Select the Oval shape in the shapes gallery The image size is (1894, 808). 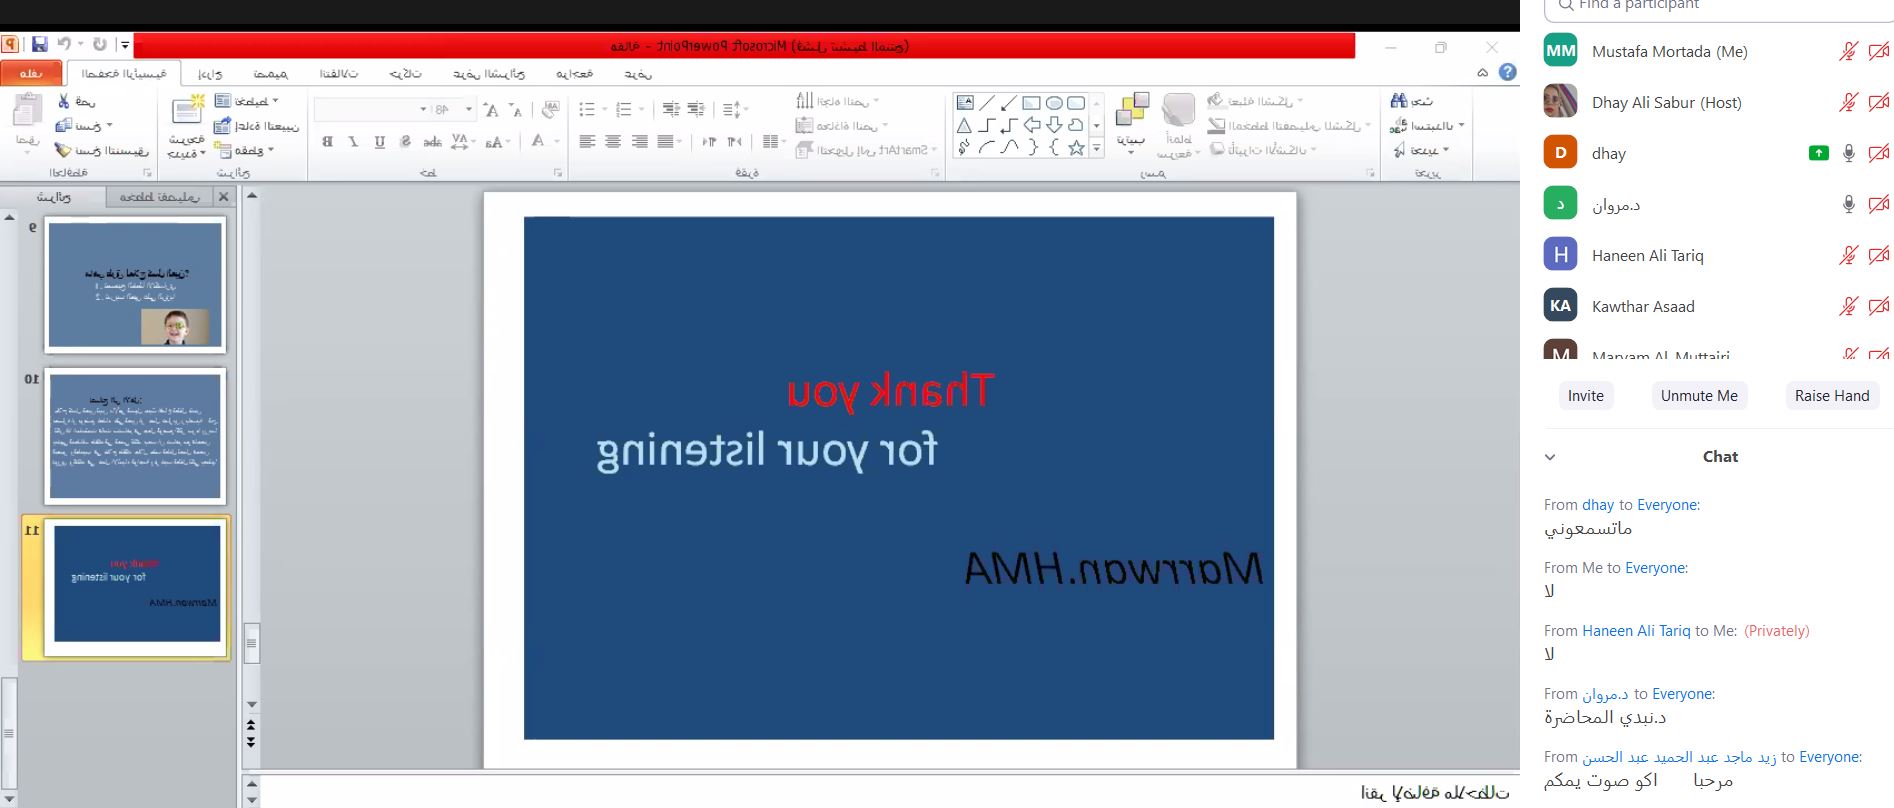point(1054,102)
